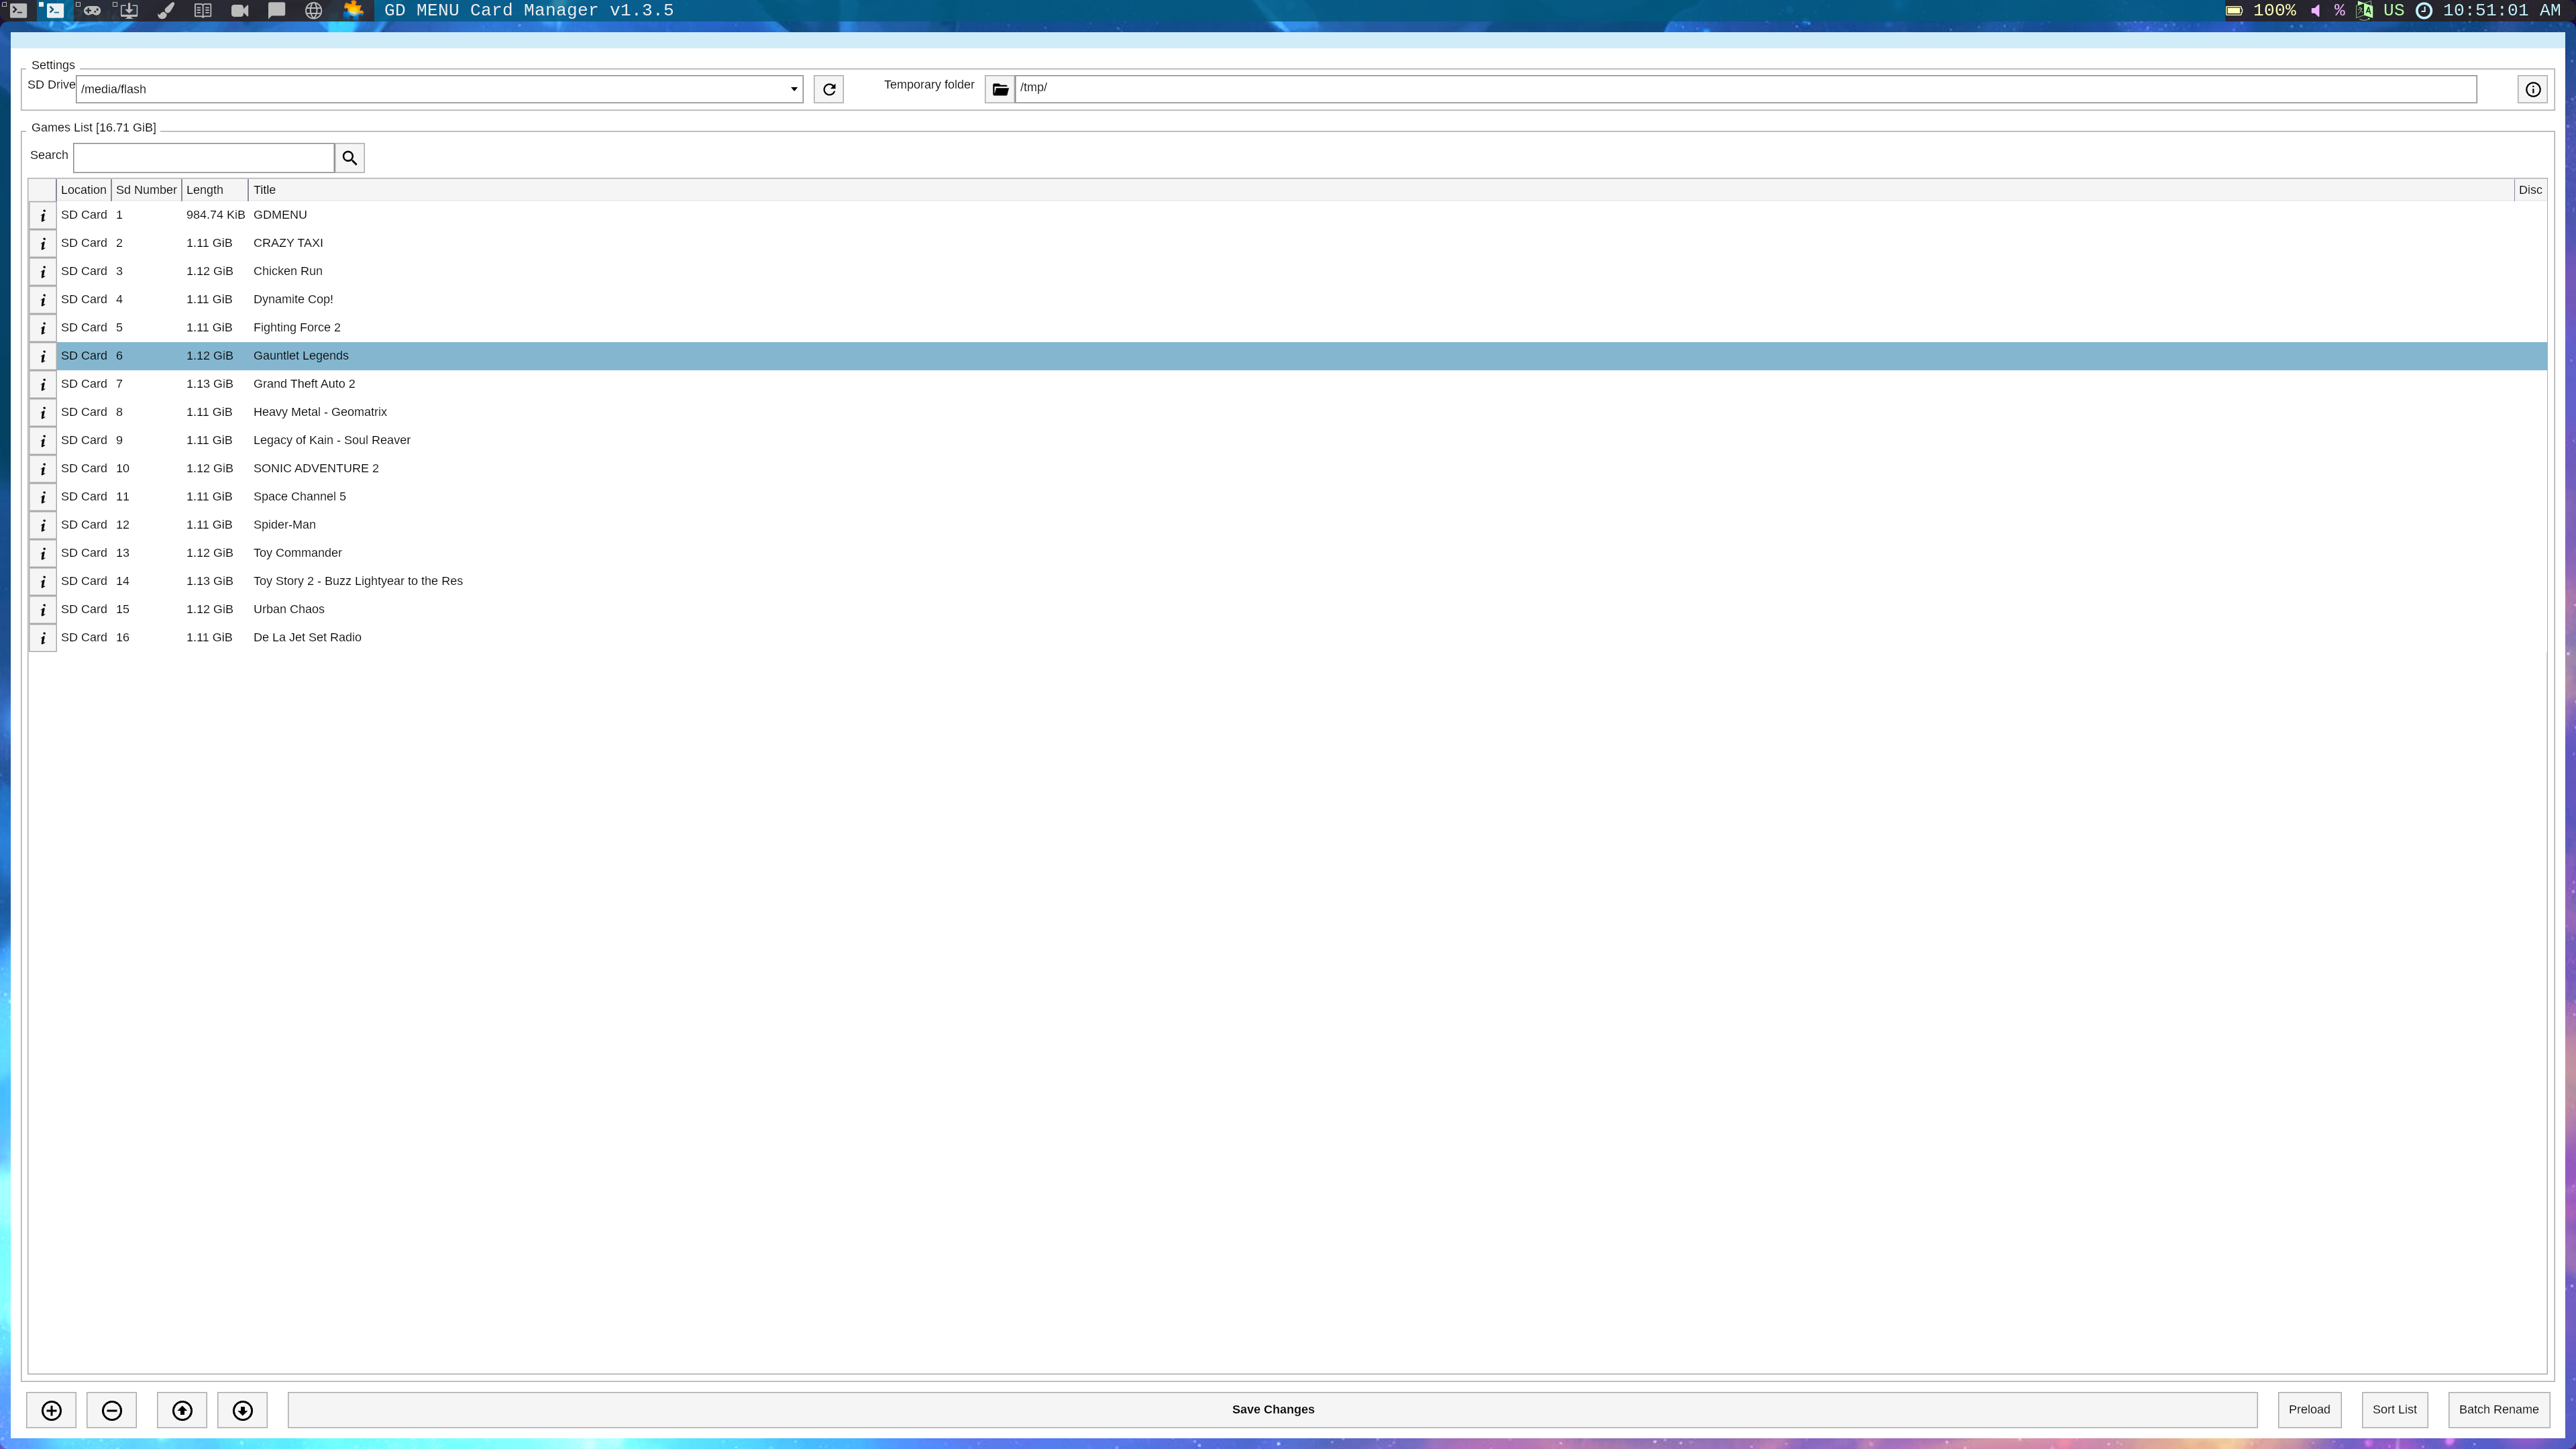Select the CRAZY TAXI title
Viewport: 2576px width, 1449px height.
click(x=288, y=243)
